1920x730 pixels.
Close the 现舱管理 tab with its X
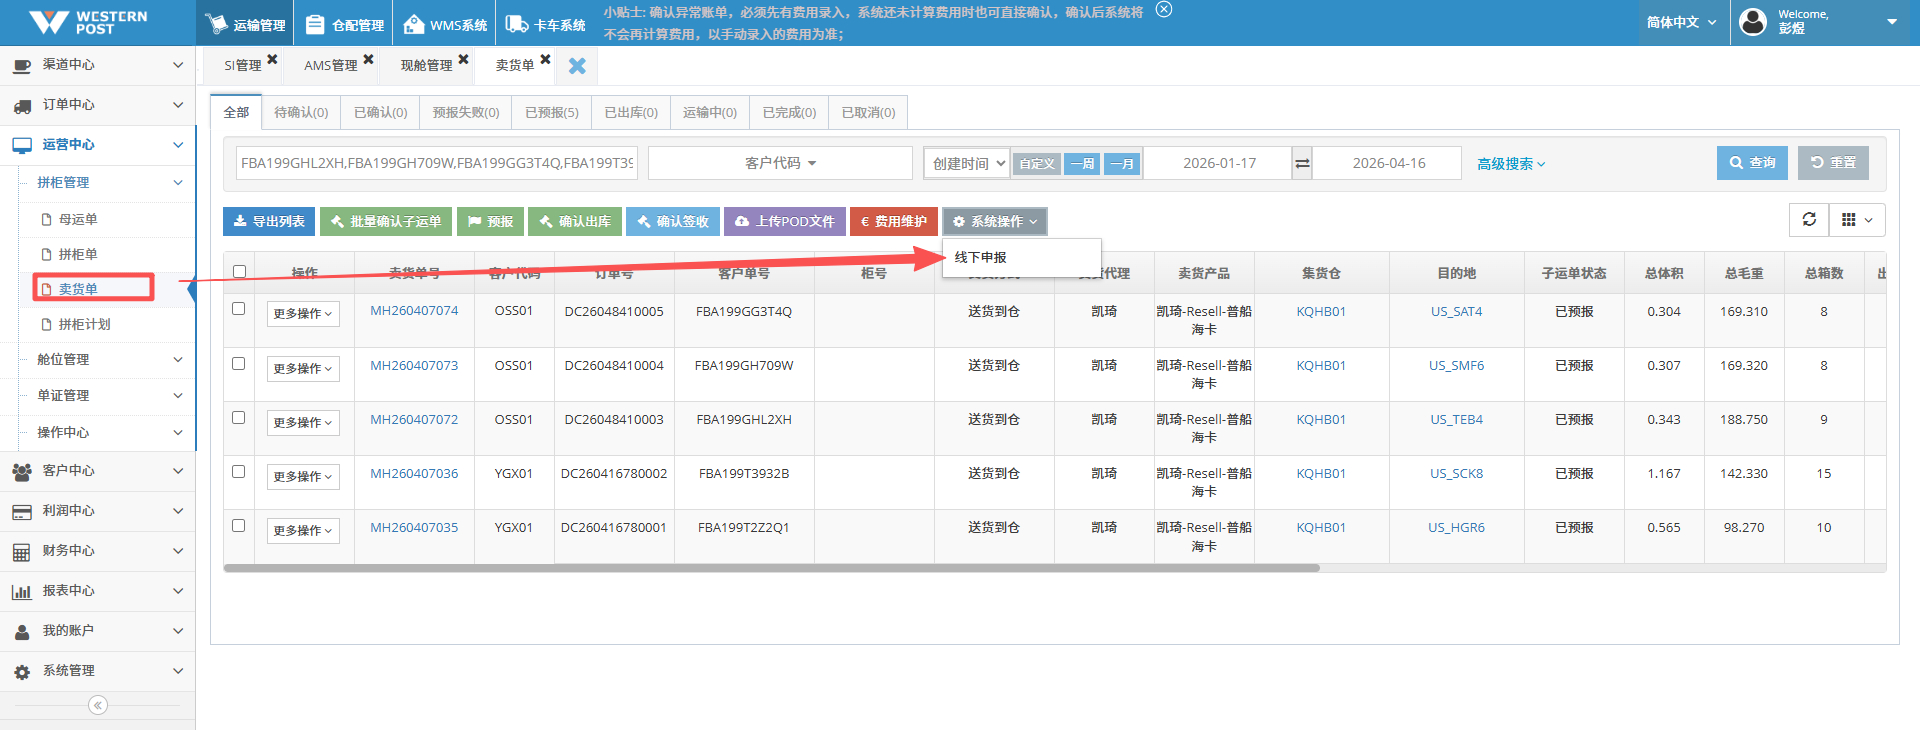(463, 60)
